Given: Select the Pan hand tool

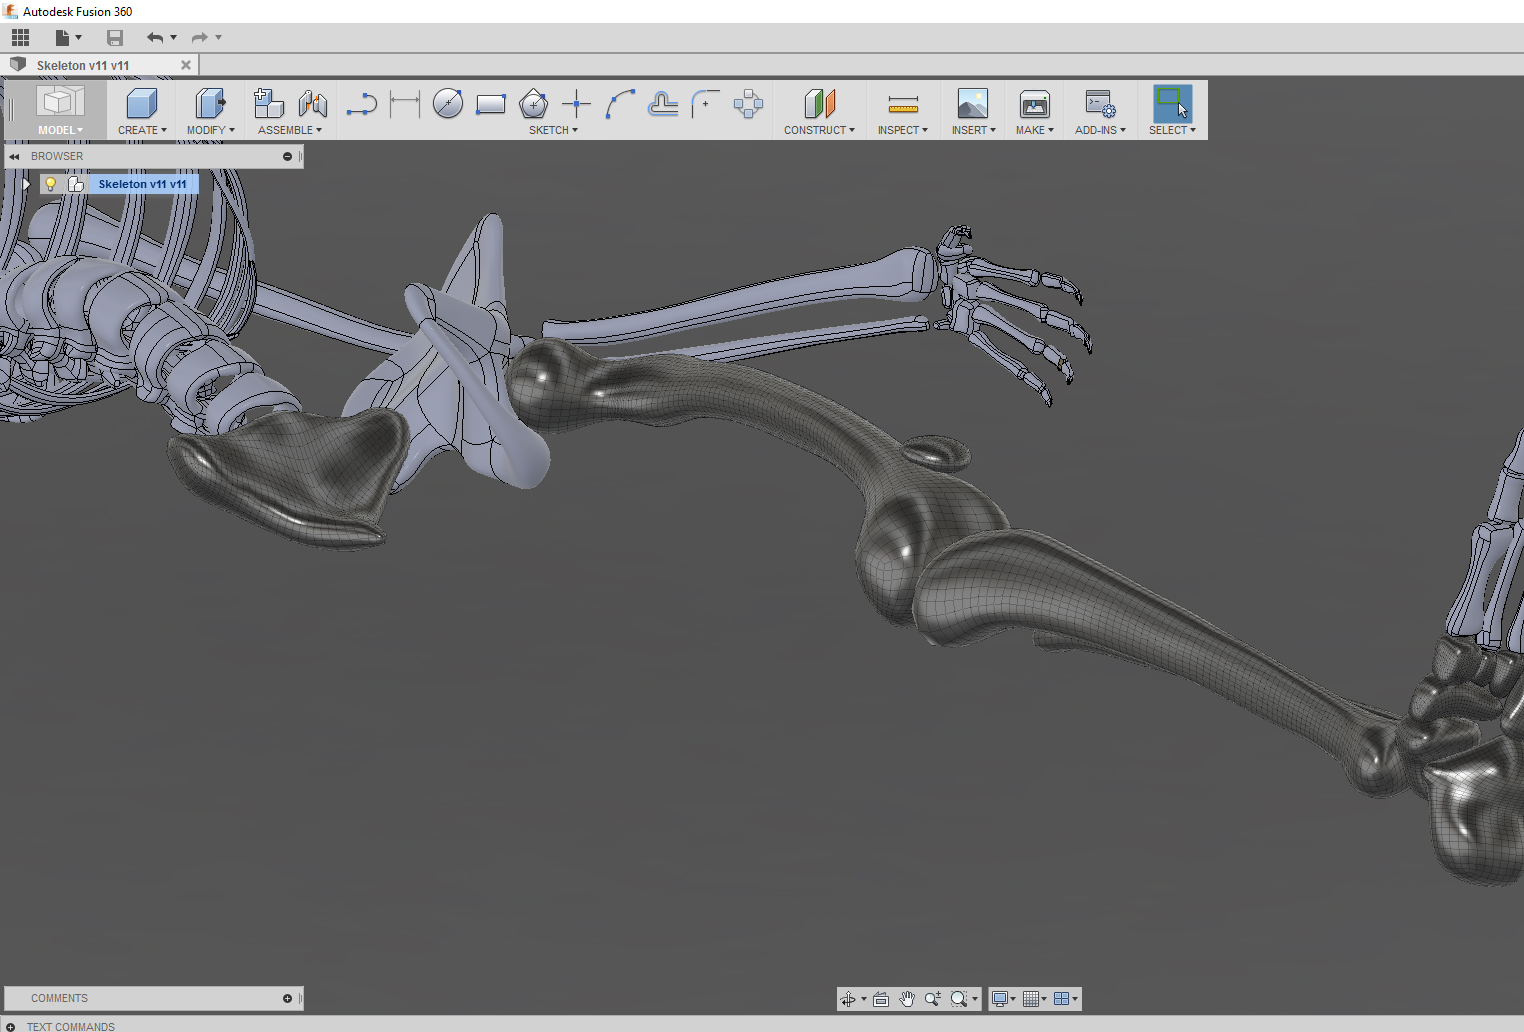Looking at the screenshot, I should 907,999.
